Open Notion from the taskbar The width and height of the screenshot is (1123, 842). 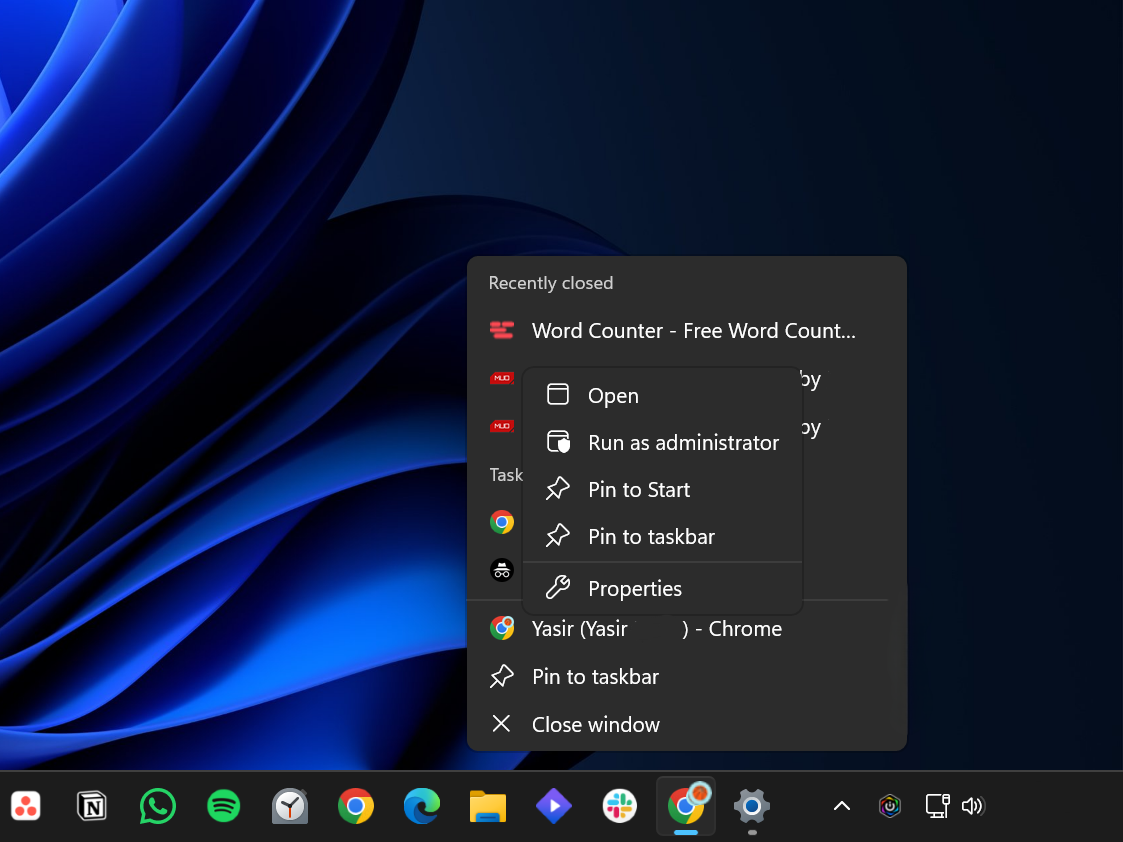pos(92,805)
